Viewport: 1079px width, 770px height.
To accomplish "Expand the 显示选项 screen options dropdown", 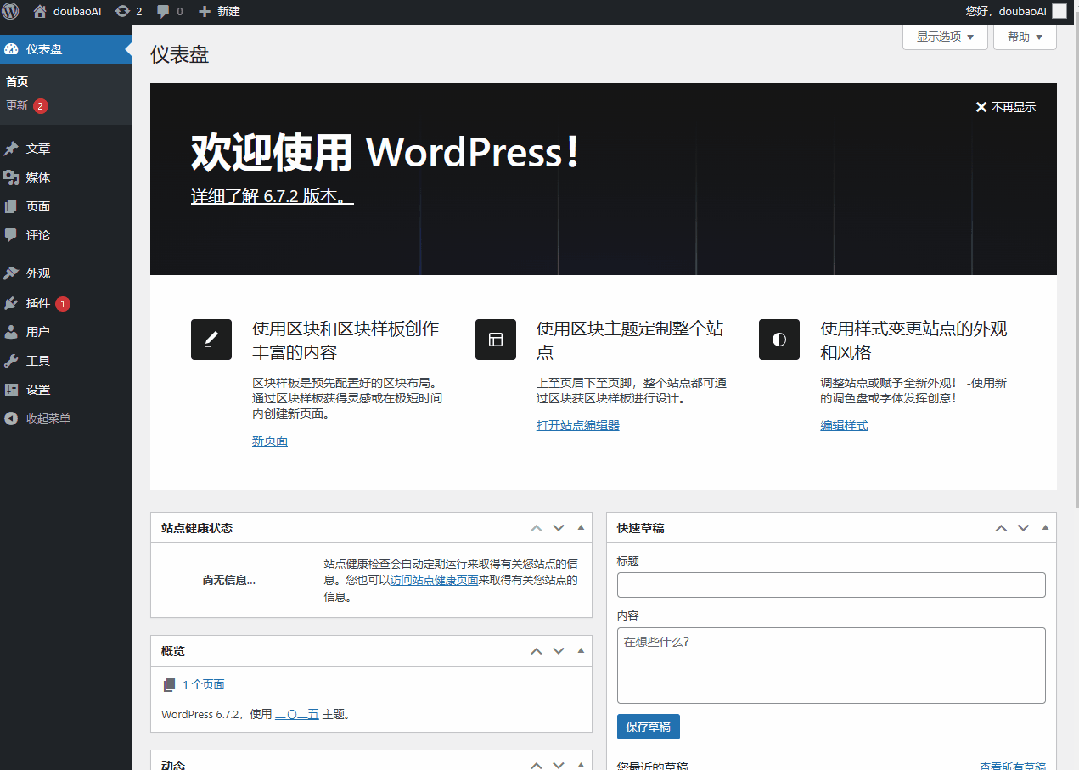I will 945,36.
